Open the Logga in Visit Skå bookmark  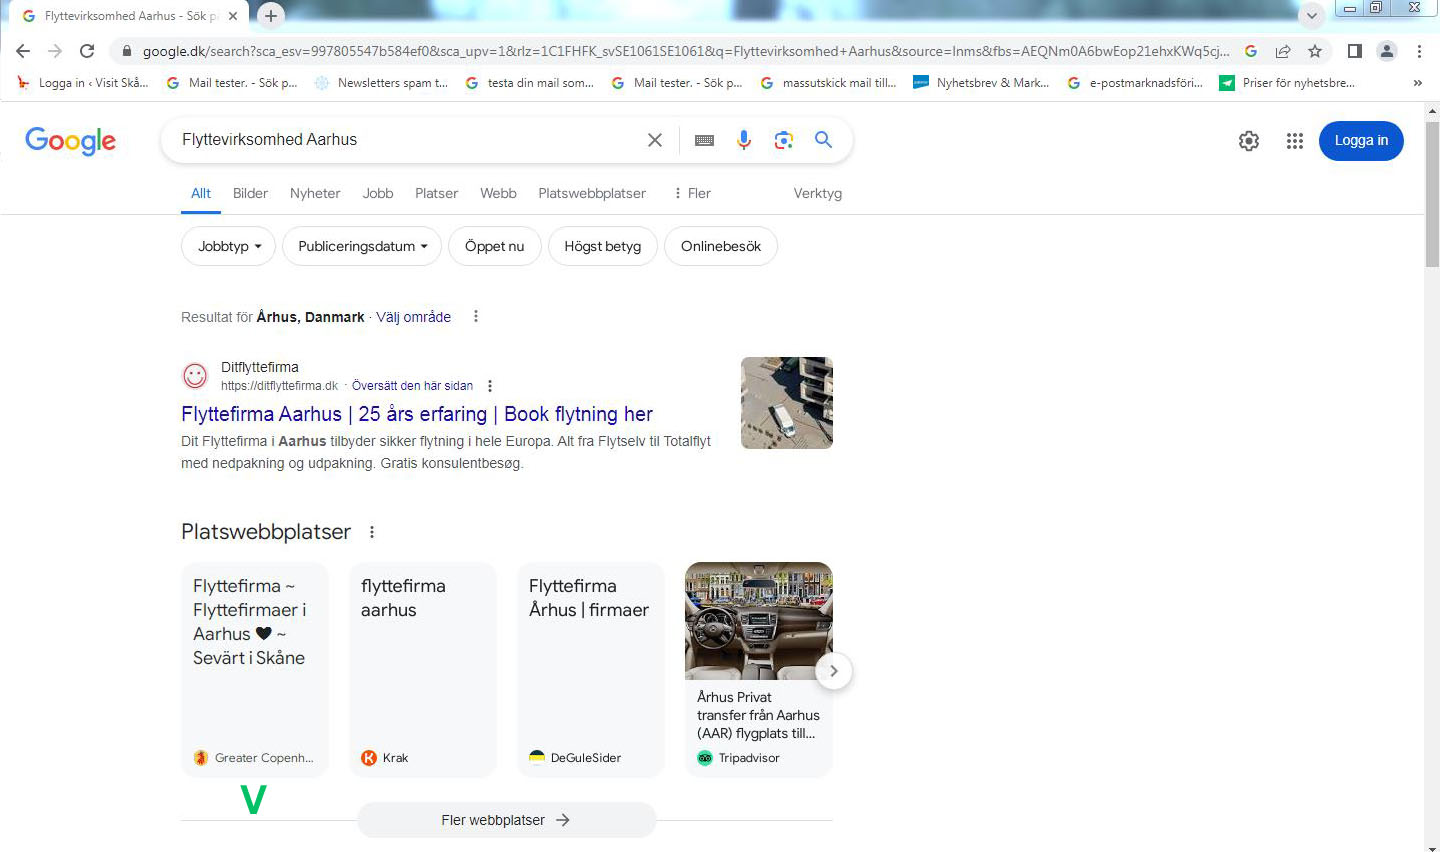[x=83, y=83]
